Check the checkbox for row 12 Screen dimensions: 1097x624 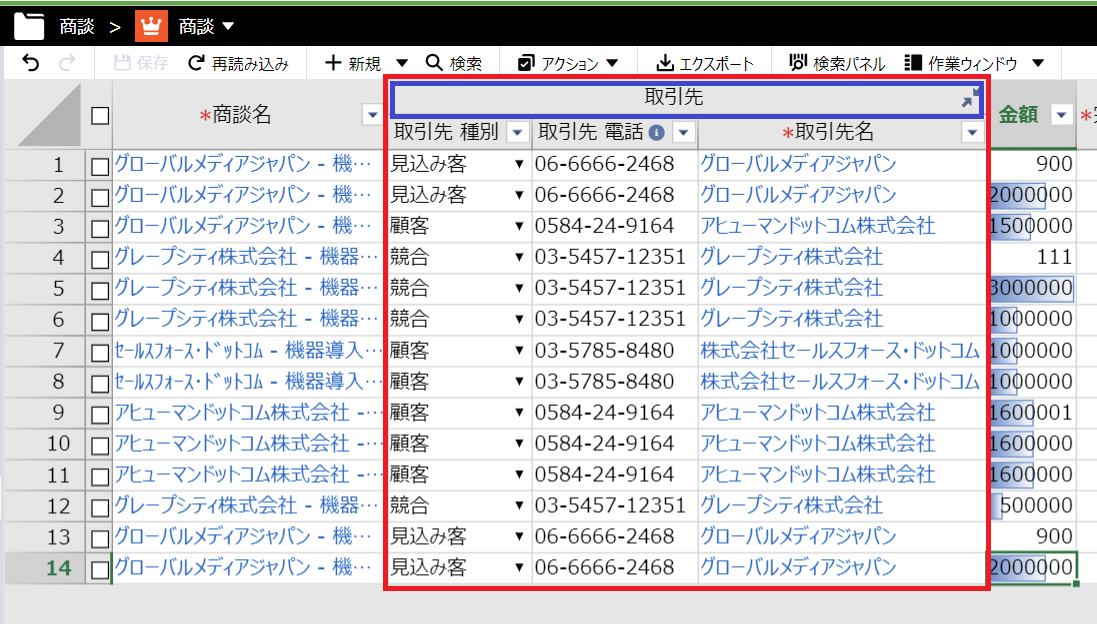coord(100,507)
